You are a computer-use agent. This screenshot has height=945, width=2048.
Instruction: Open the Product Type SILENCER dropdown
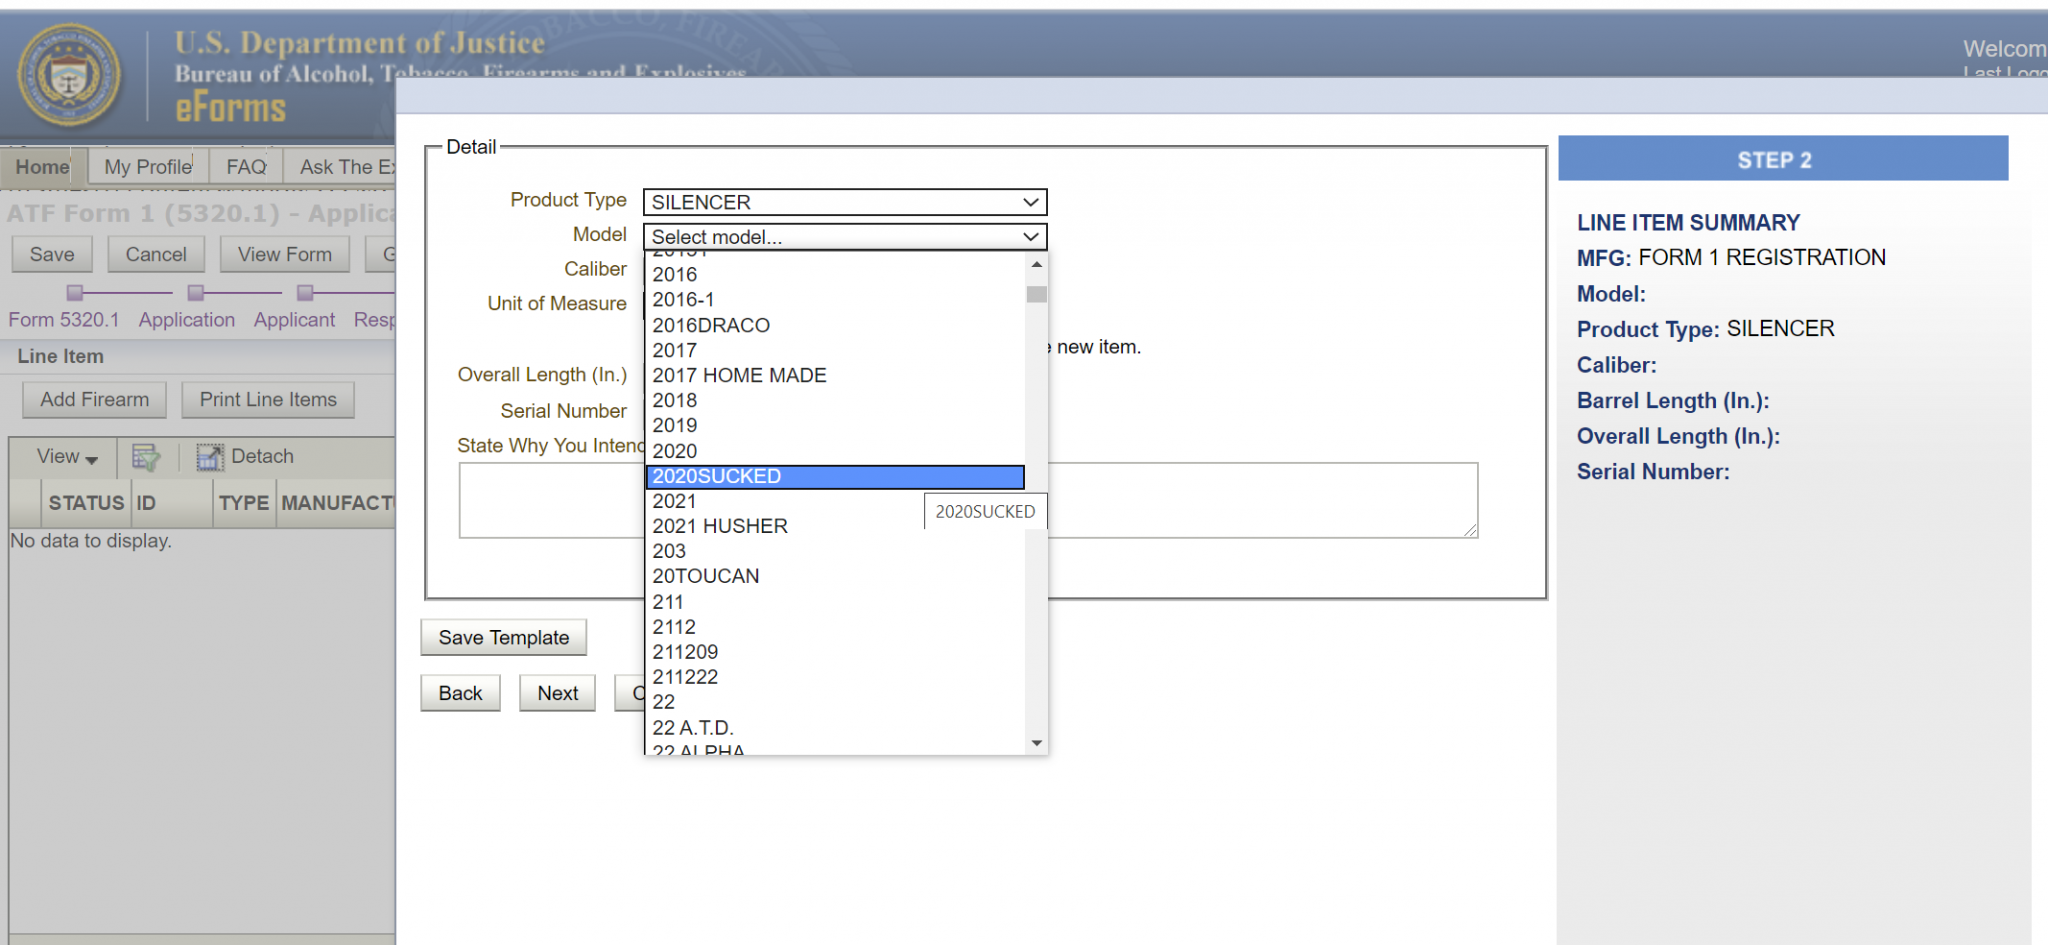pos(845,202)
